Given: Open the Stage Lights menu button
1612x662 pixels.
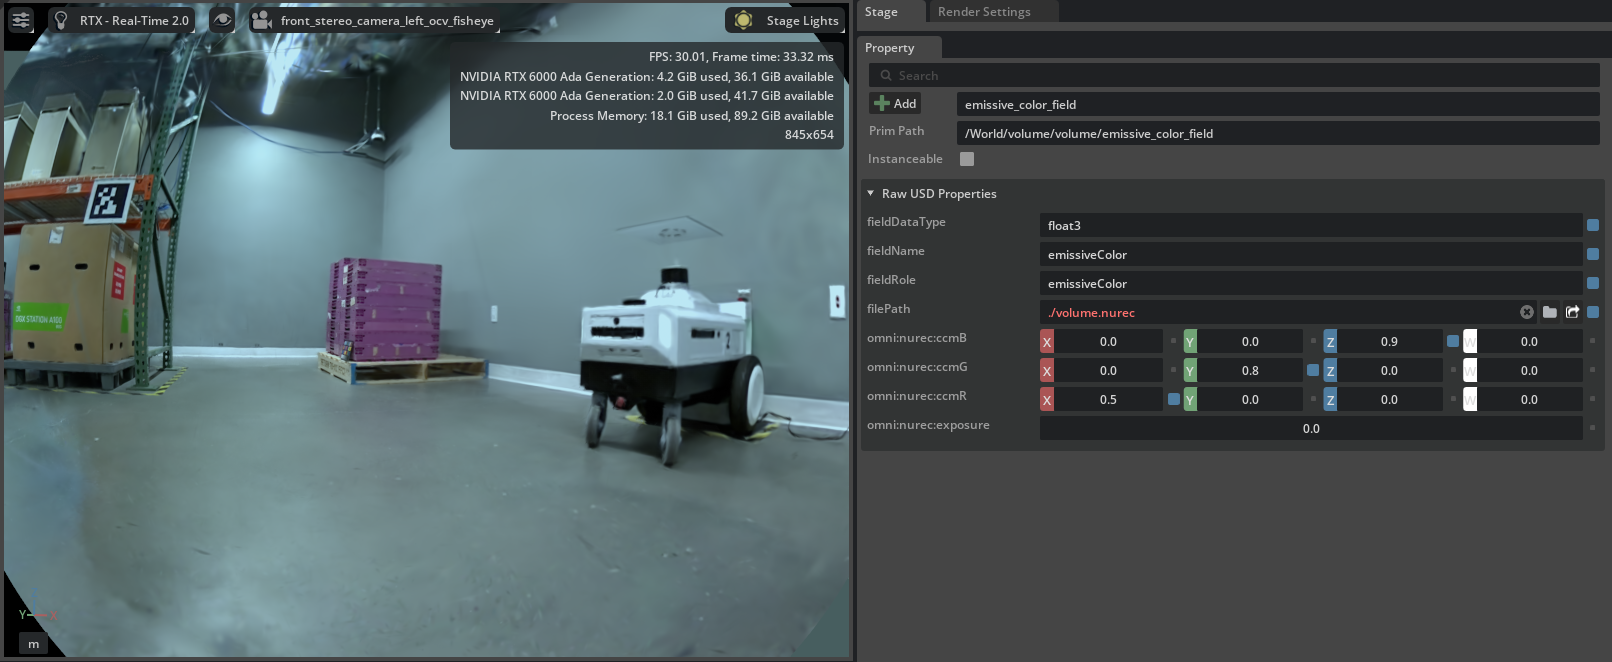Looking at the screenshot, I should [x=787, y=20].
